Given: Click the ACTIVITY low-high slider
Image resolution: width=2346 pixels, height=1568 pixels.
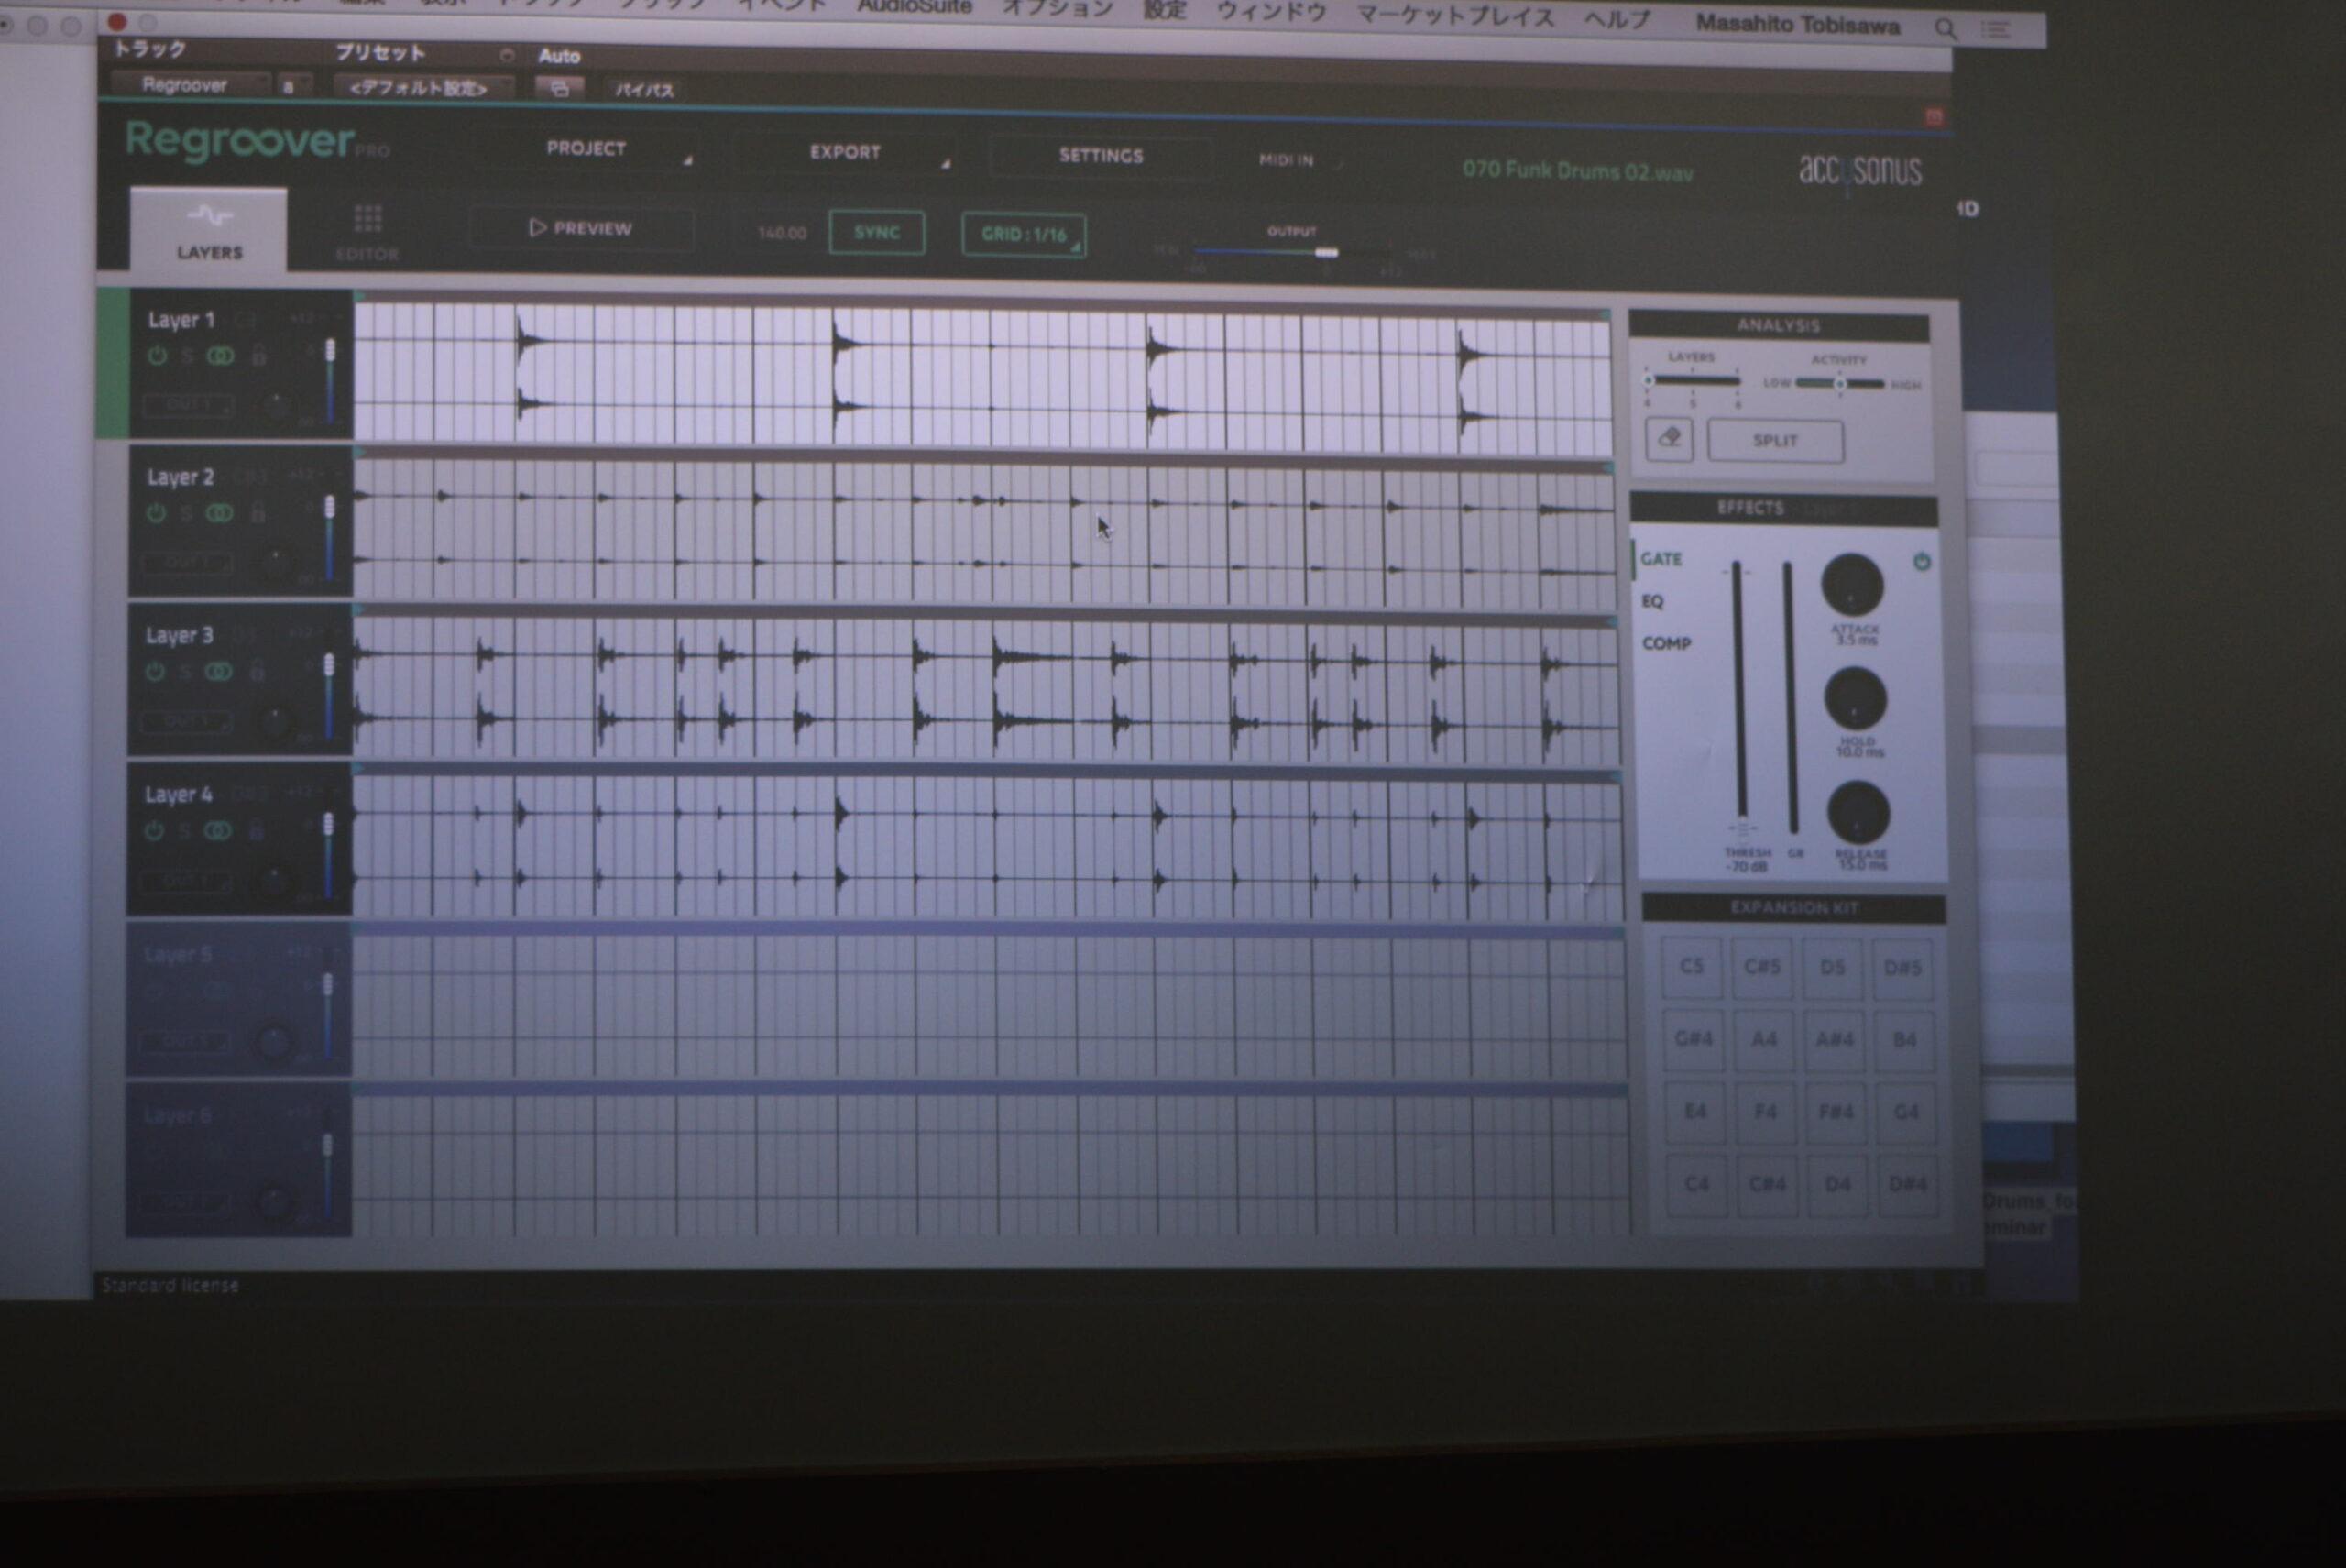Looking at the screenshot, I should [1839, 383].
